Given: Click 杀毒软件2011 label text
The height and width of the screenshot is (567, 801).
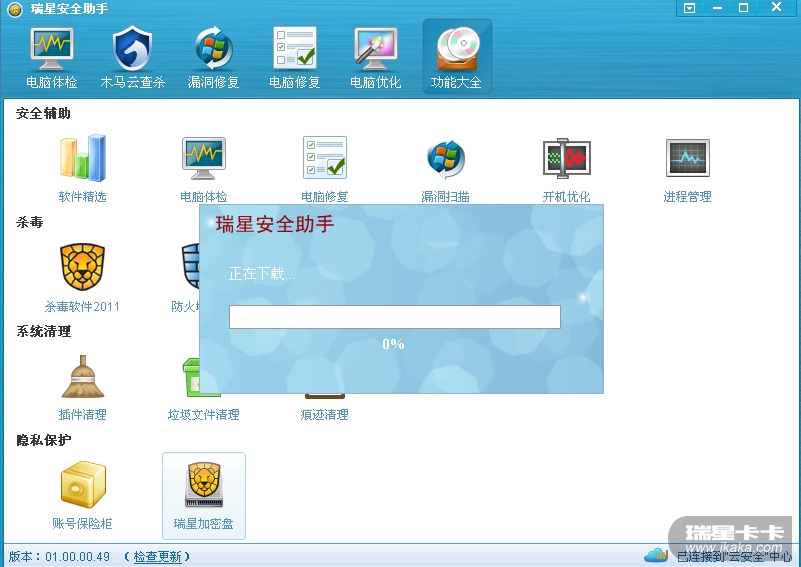Looking at the screenshot, I should [82, 306].
